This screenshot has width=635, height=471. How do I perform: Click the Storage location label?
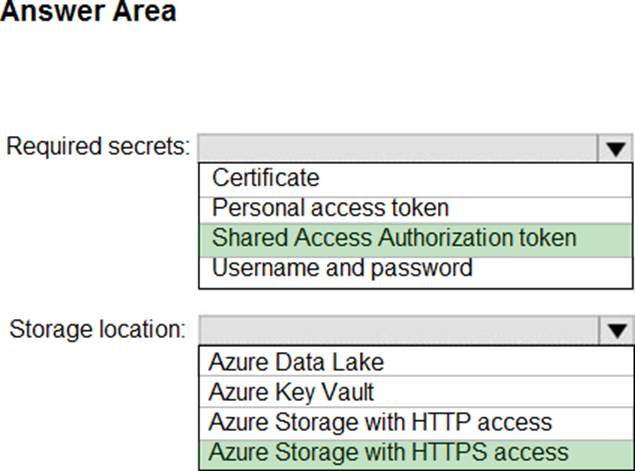click(97, 329)
